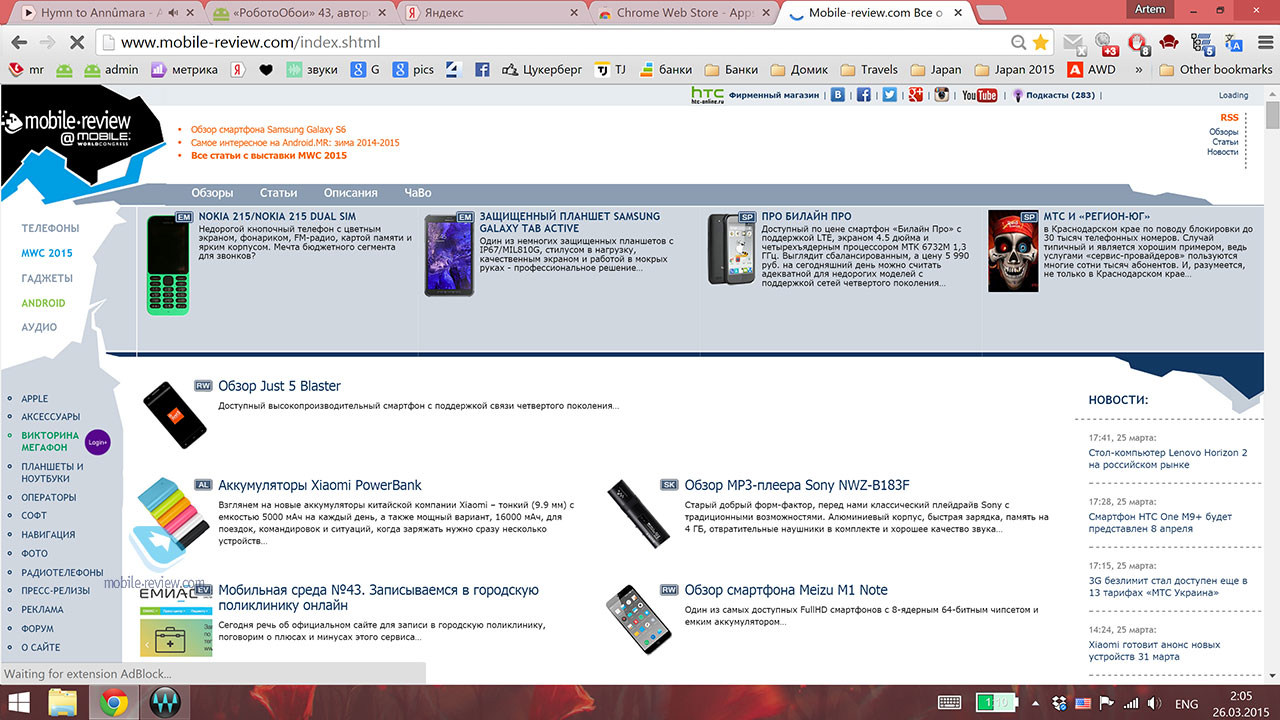The height and width of the screenshot is (720, 1280).
Task: Open the метрика bookmark
Action: 184,70
